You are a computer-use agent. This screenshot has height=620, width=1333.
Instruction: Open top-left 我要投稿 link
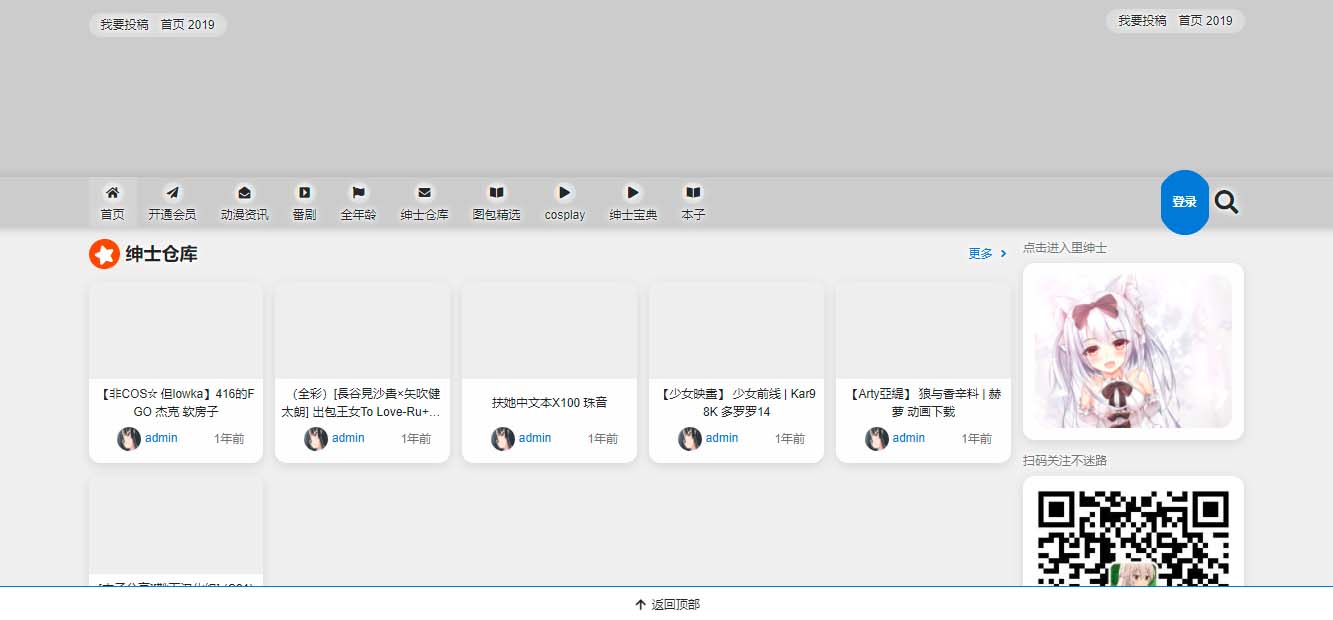(x=124, y=25)
